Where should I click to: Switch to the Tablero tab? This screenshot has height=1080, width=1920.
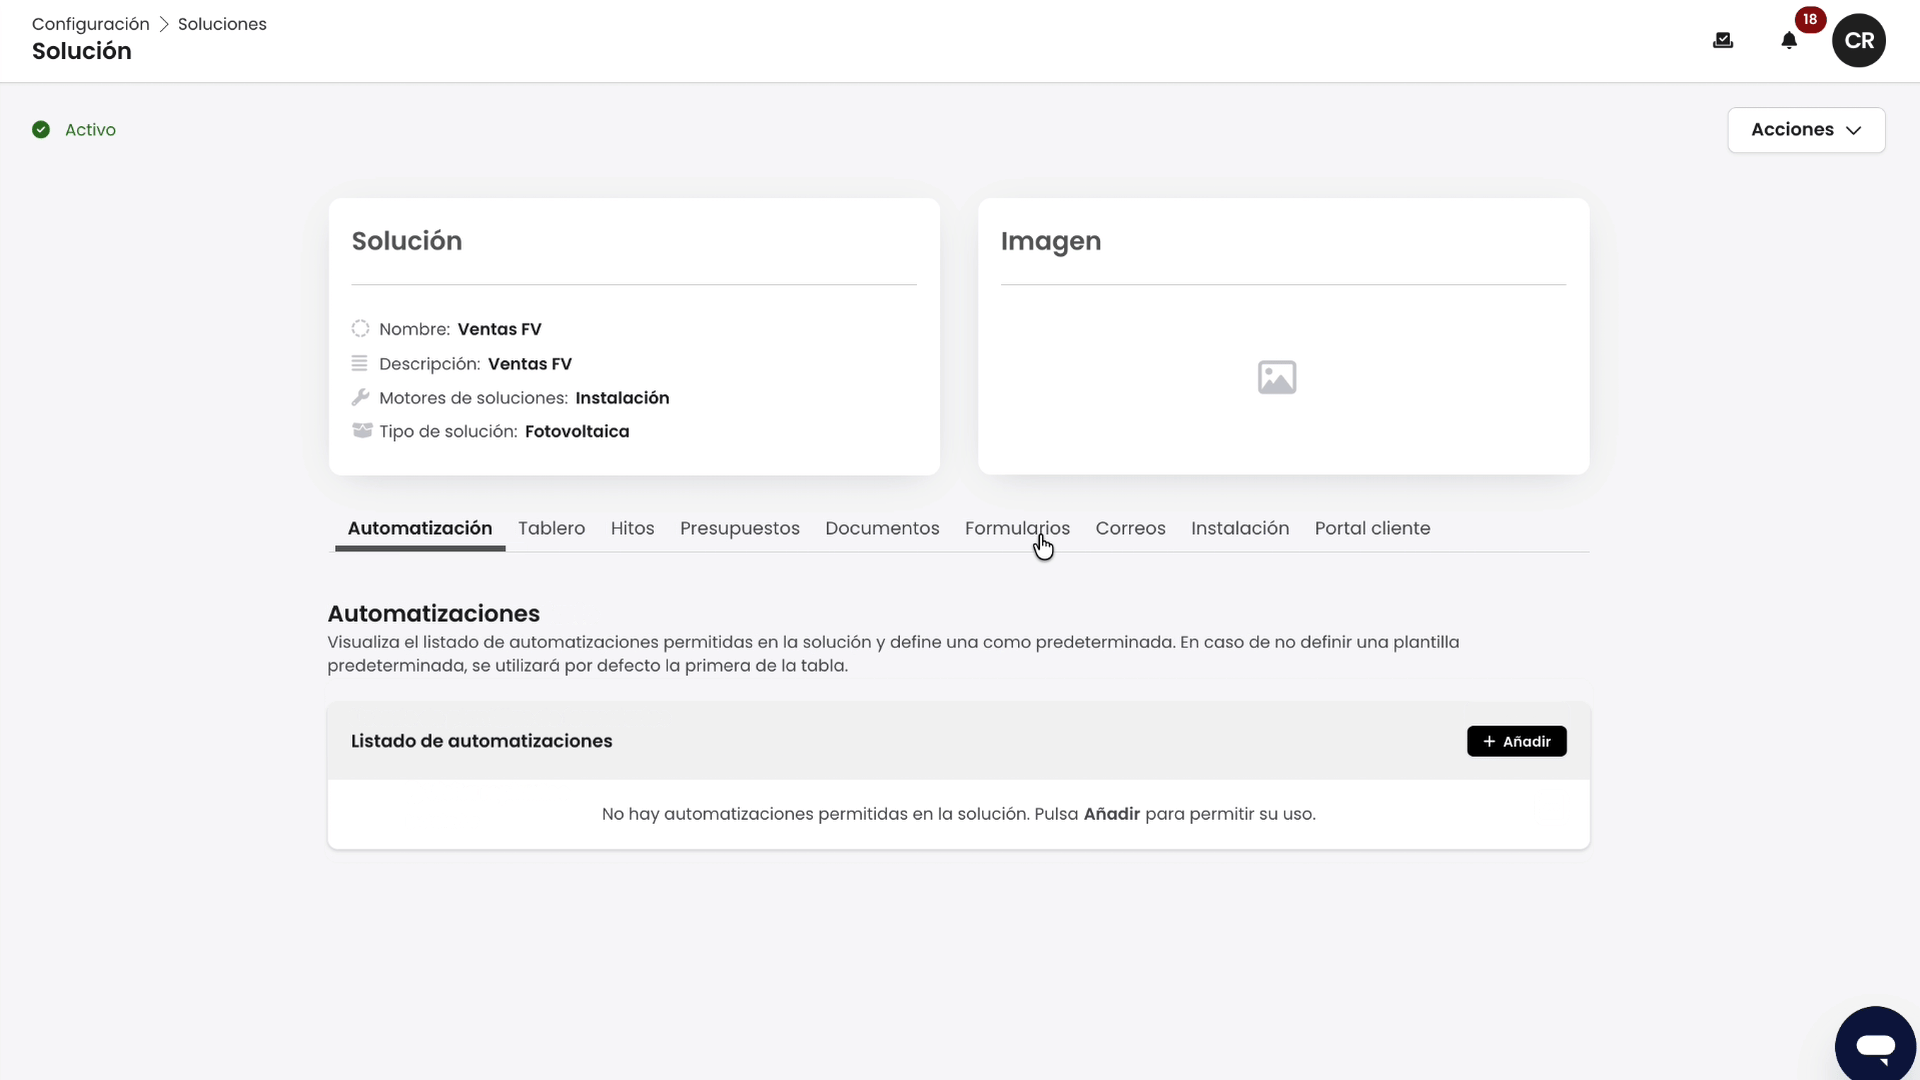pos(551,528)
